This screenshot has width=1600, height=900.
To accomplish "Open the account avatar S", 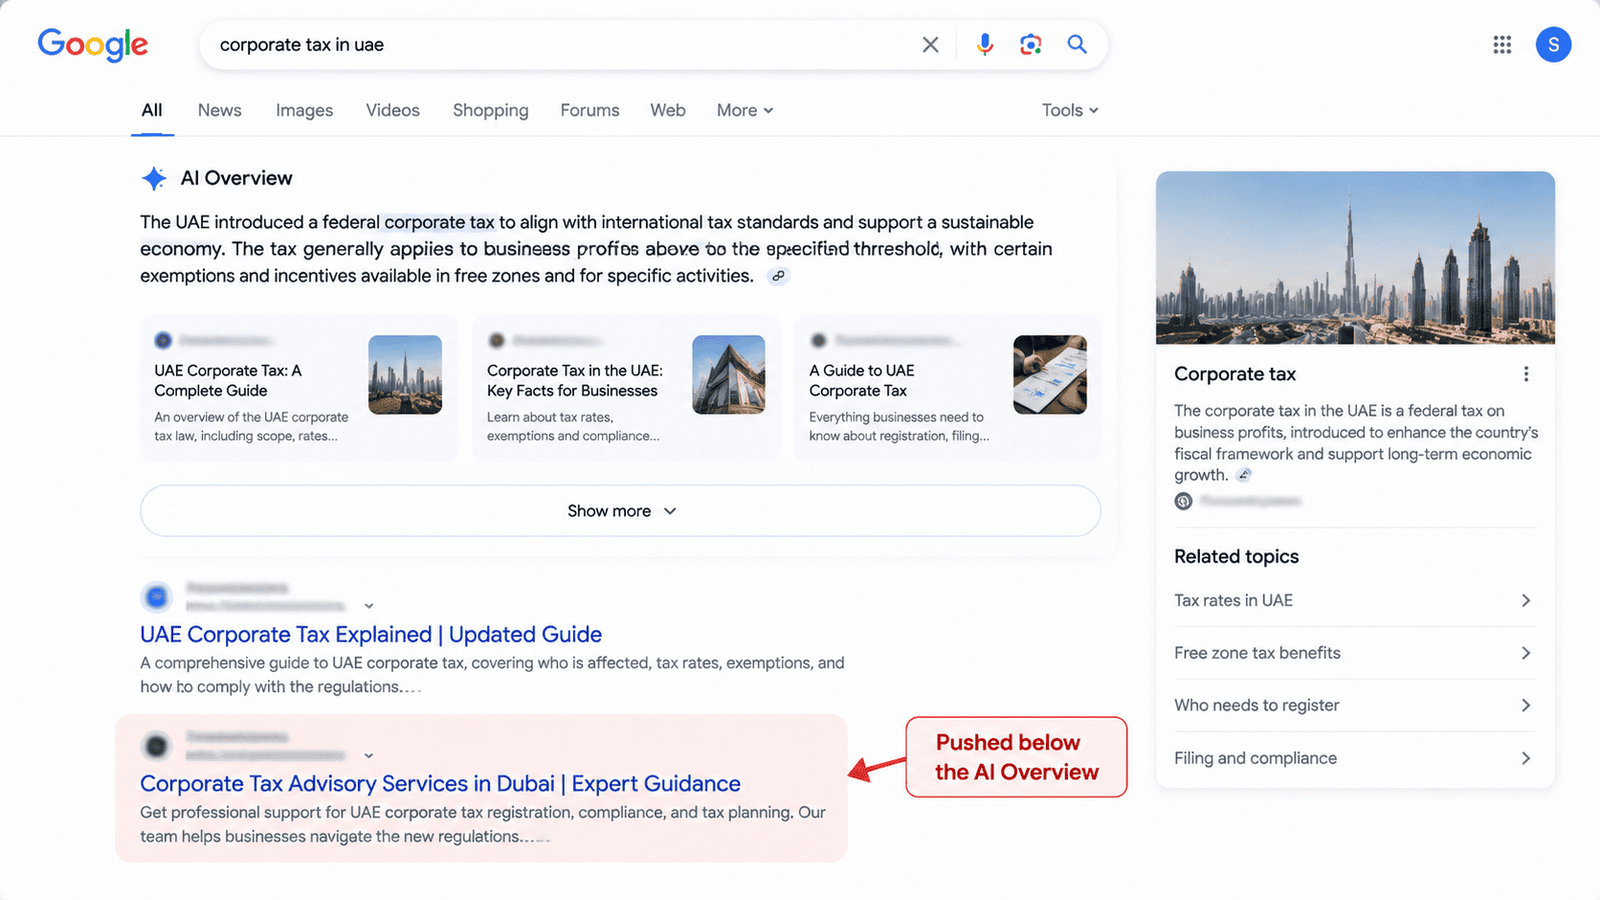I will (x=1553, y=44).
